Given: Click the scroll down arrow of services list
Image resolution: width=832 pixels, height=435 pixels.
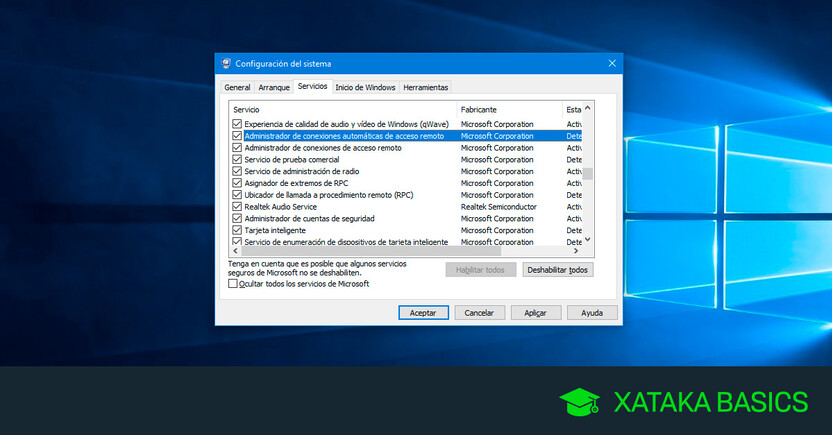Looking at the screenshot, I should click(588, 239).
